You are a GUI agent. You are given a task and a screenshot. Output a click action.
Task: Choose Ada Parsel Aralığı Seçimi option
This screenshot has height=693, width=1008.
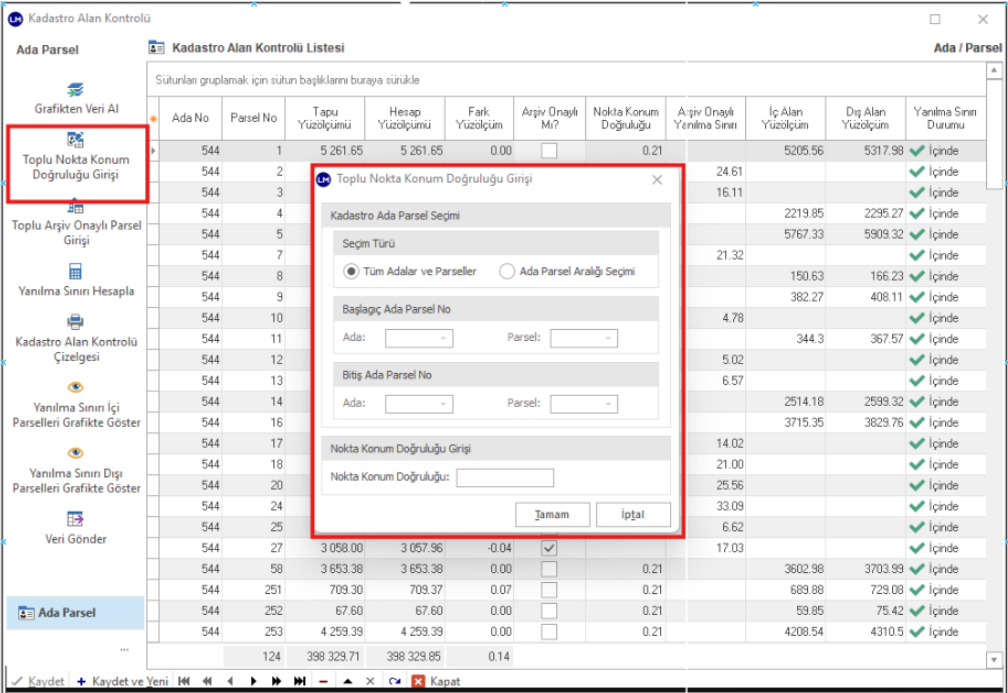[x=507, y=271]
